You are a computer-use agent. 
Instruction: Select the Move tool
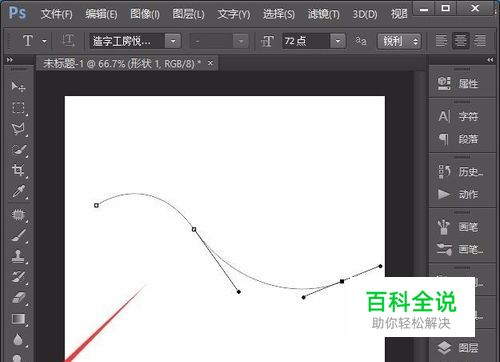click(x=18, y=87)
